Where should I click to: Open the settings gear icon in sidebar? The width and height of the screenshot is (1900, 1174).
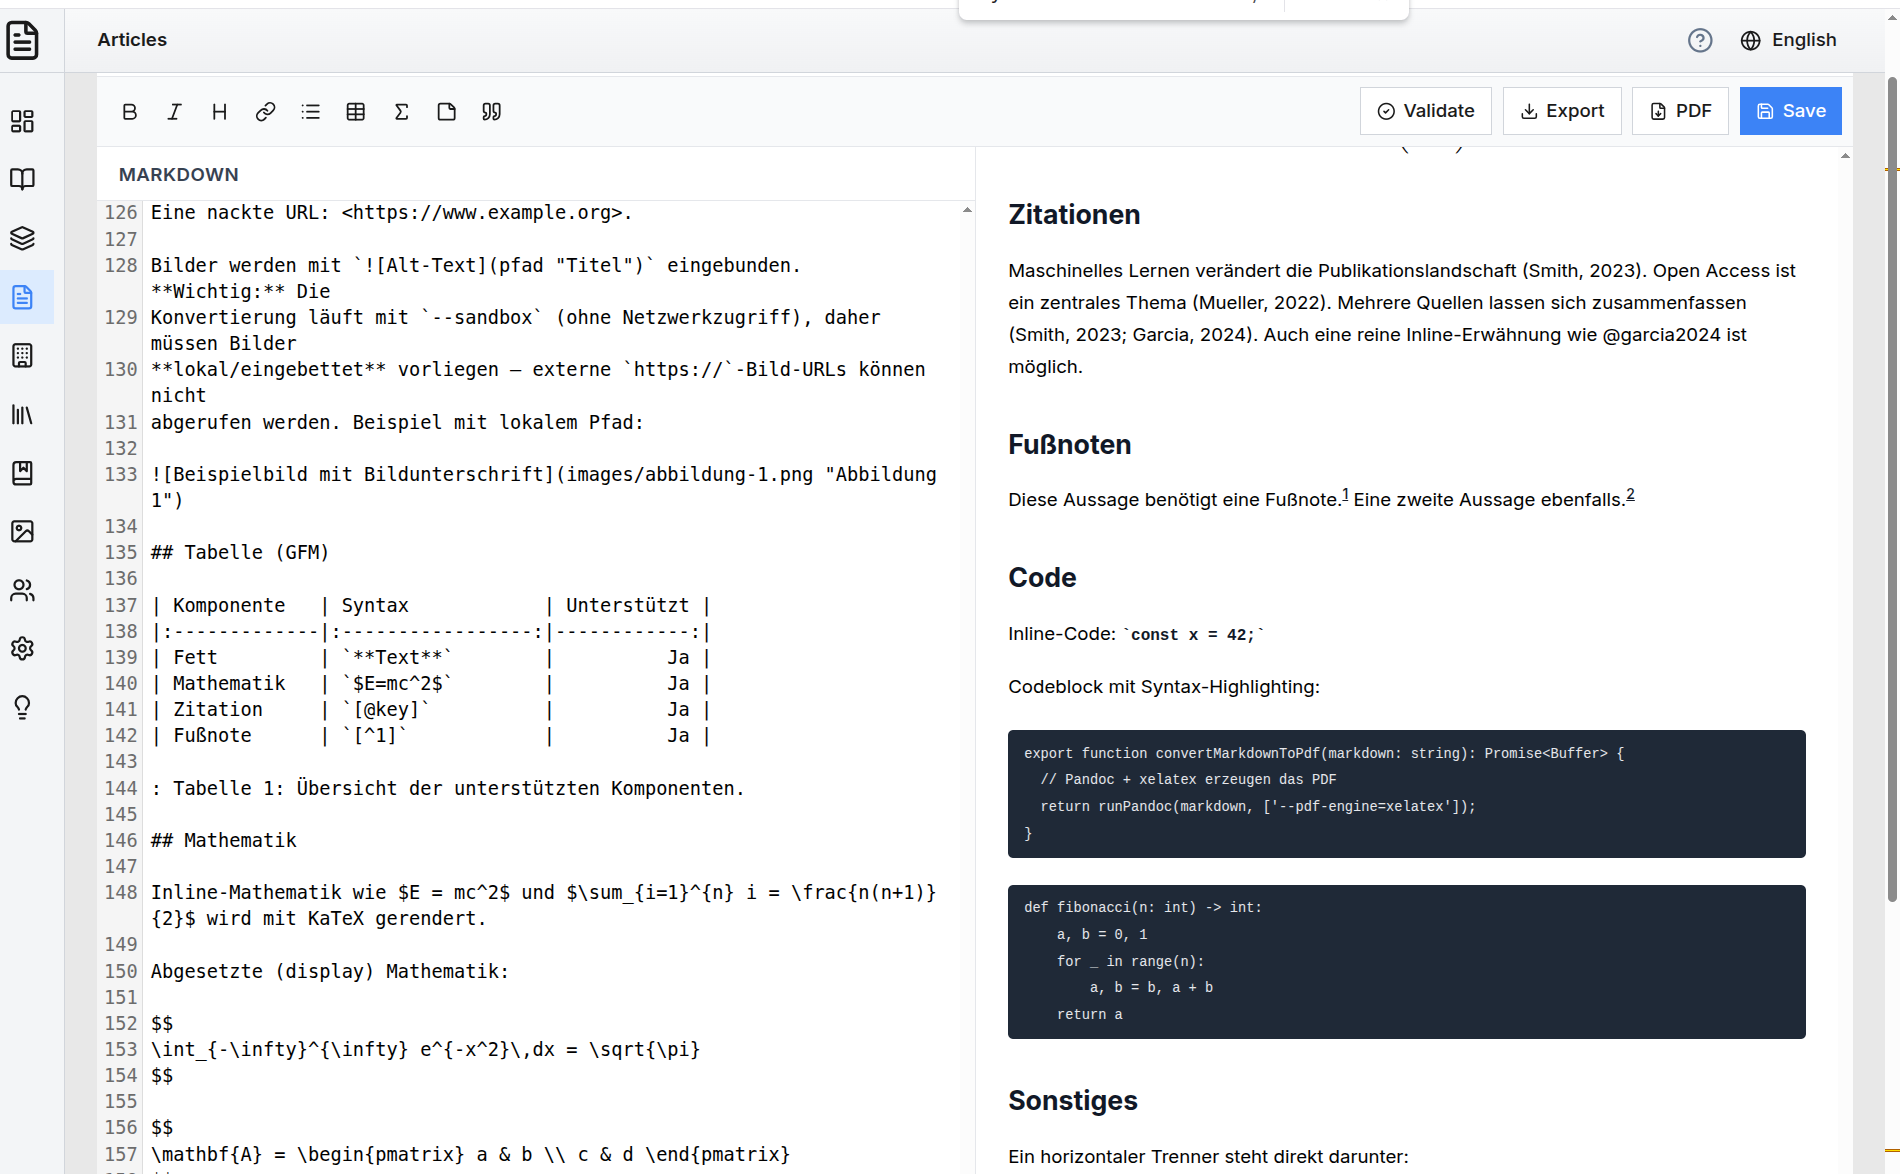coord(22,648)
